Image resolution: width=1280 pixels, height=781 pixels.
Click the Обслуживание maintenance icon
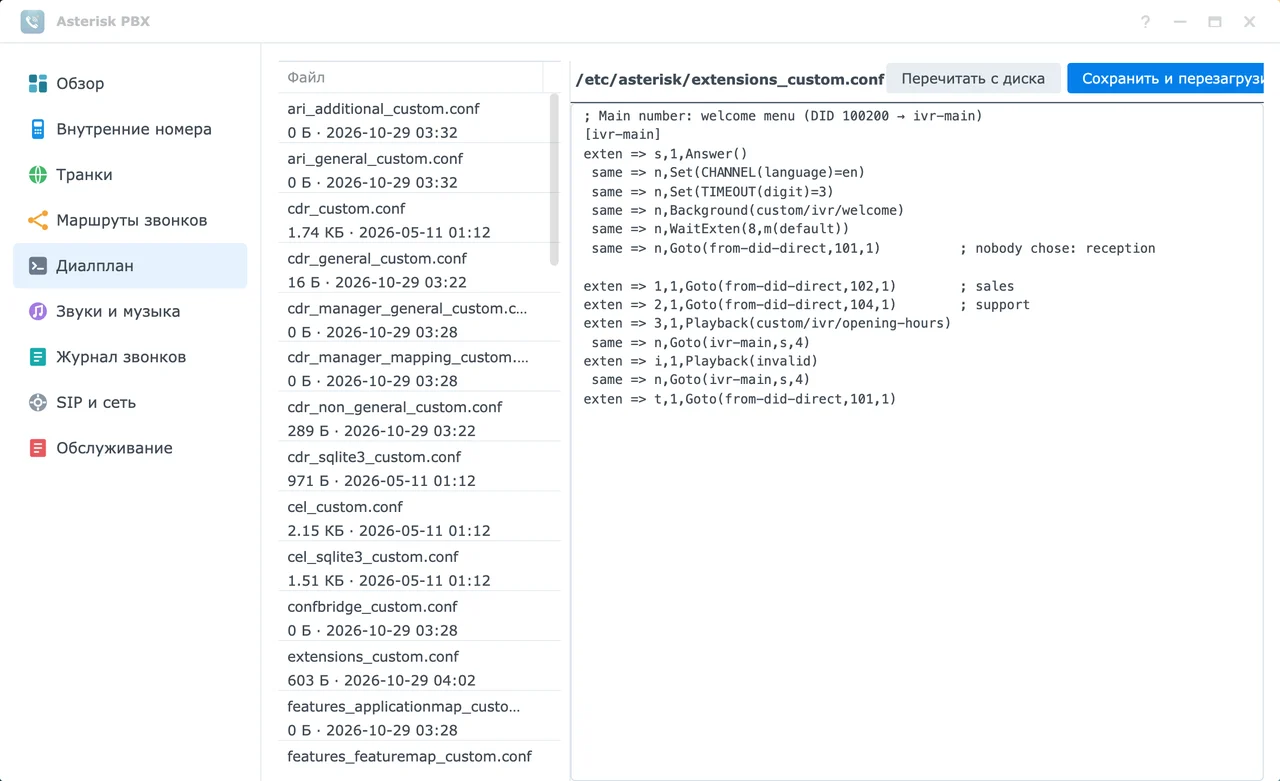click(38, 448)
